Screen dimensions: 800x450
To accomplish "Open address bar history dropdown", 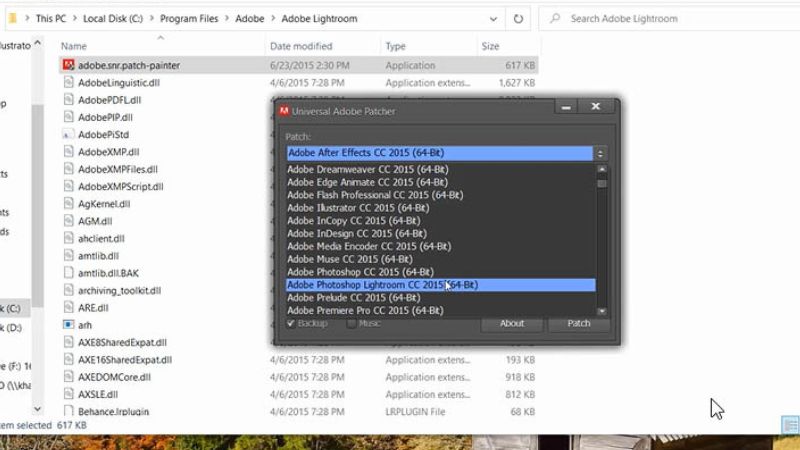I will point(493,19).
